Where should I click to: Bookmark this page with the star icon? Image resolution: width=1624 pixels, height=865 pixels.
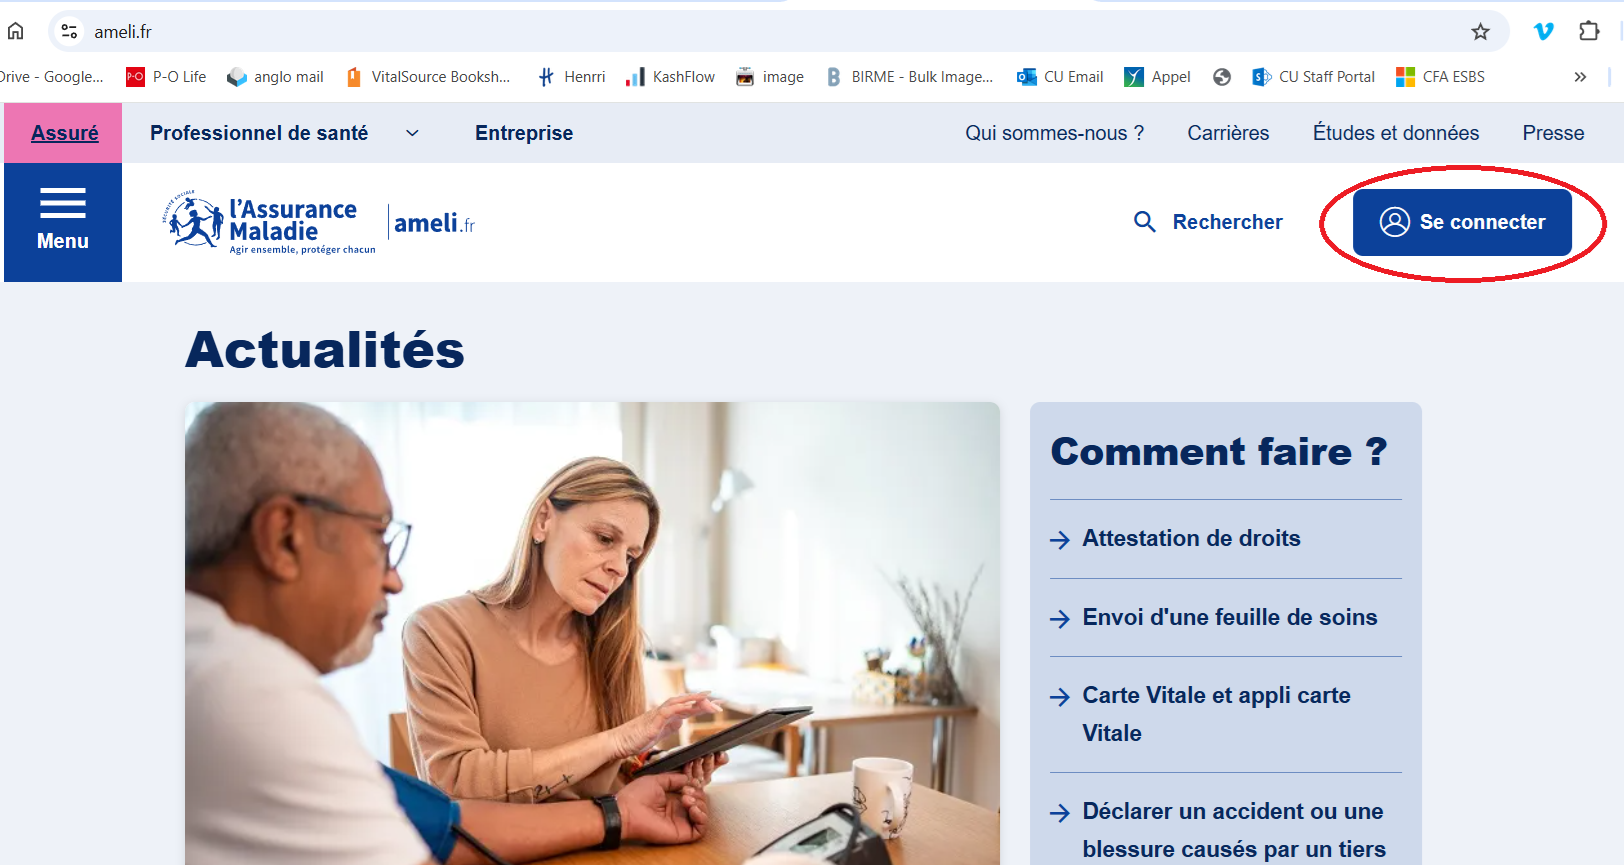[x=1480, y=32]
